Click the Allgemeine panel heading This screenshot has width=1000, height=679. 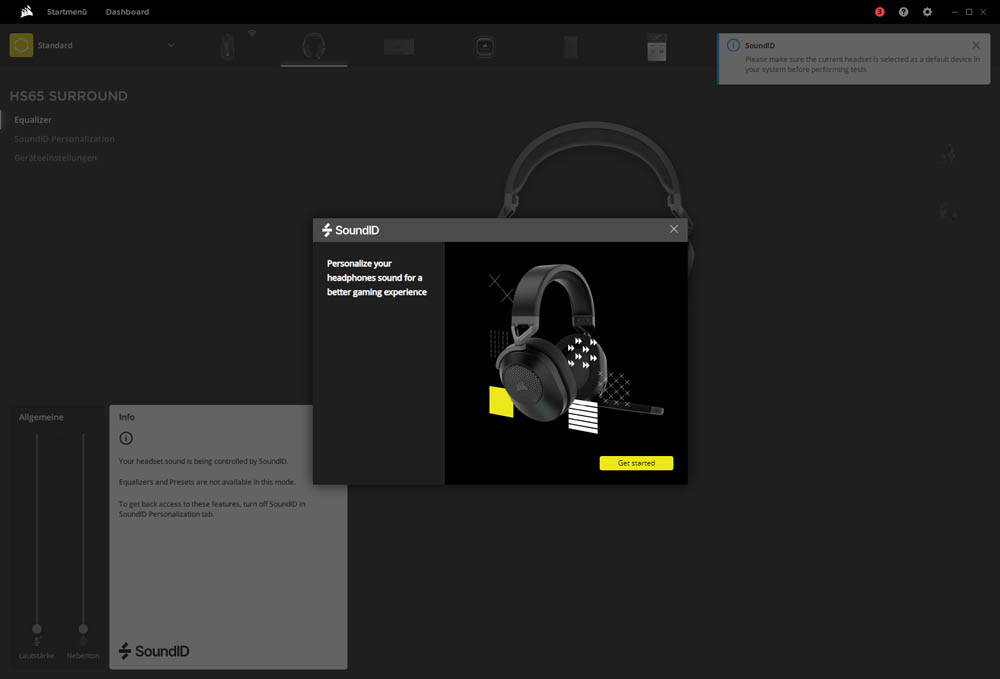pyautogui.click(x=41, y=417)
